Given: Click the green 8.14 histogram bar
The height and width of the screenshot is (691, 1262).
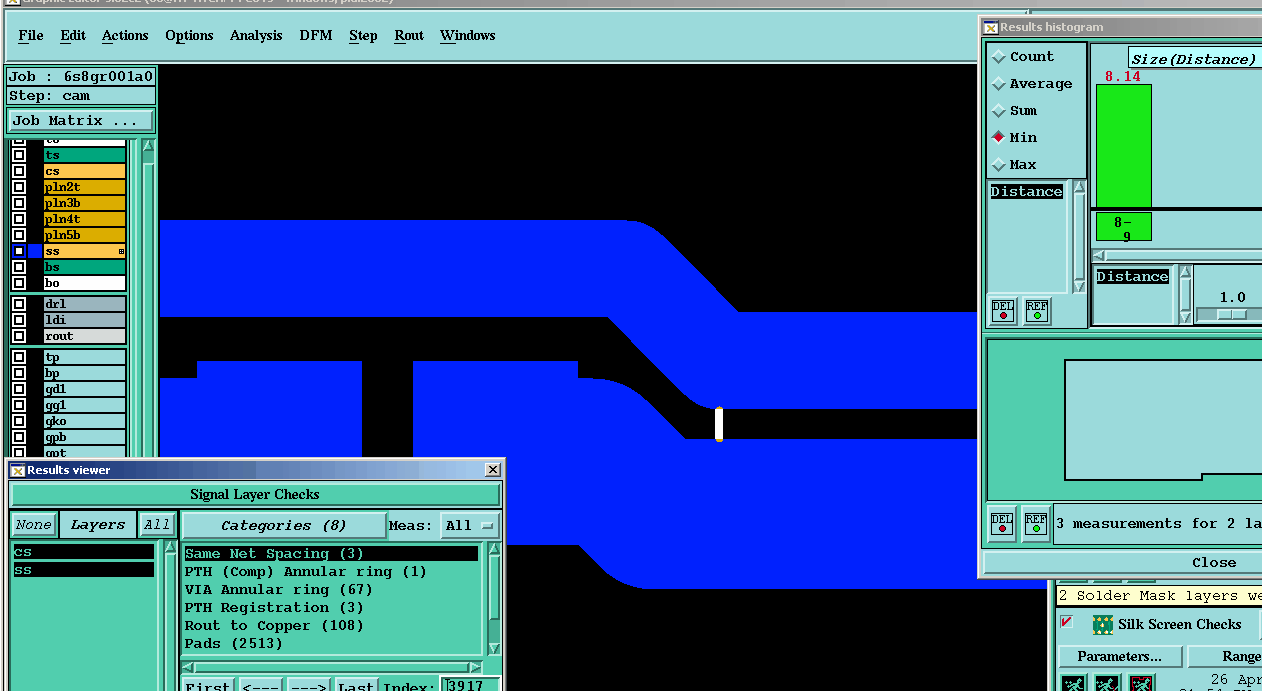Looking at the screenshot, I should pos(1124,146).
